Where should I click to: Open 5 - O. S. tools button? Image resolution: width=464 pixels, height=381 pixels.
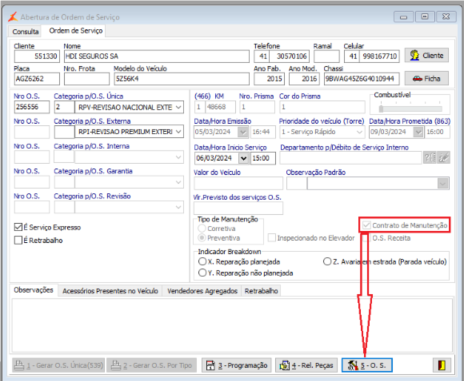coord(367,365)
